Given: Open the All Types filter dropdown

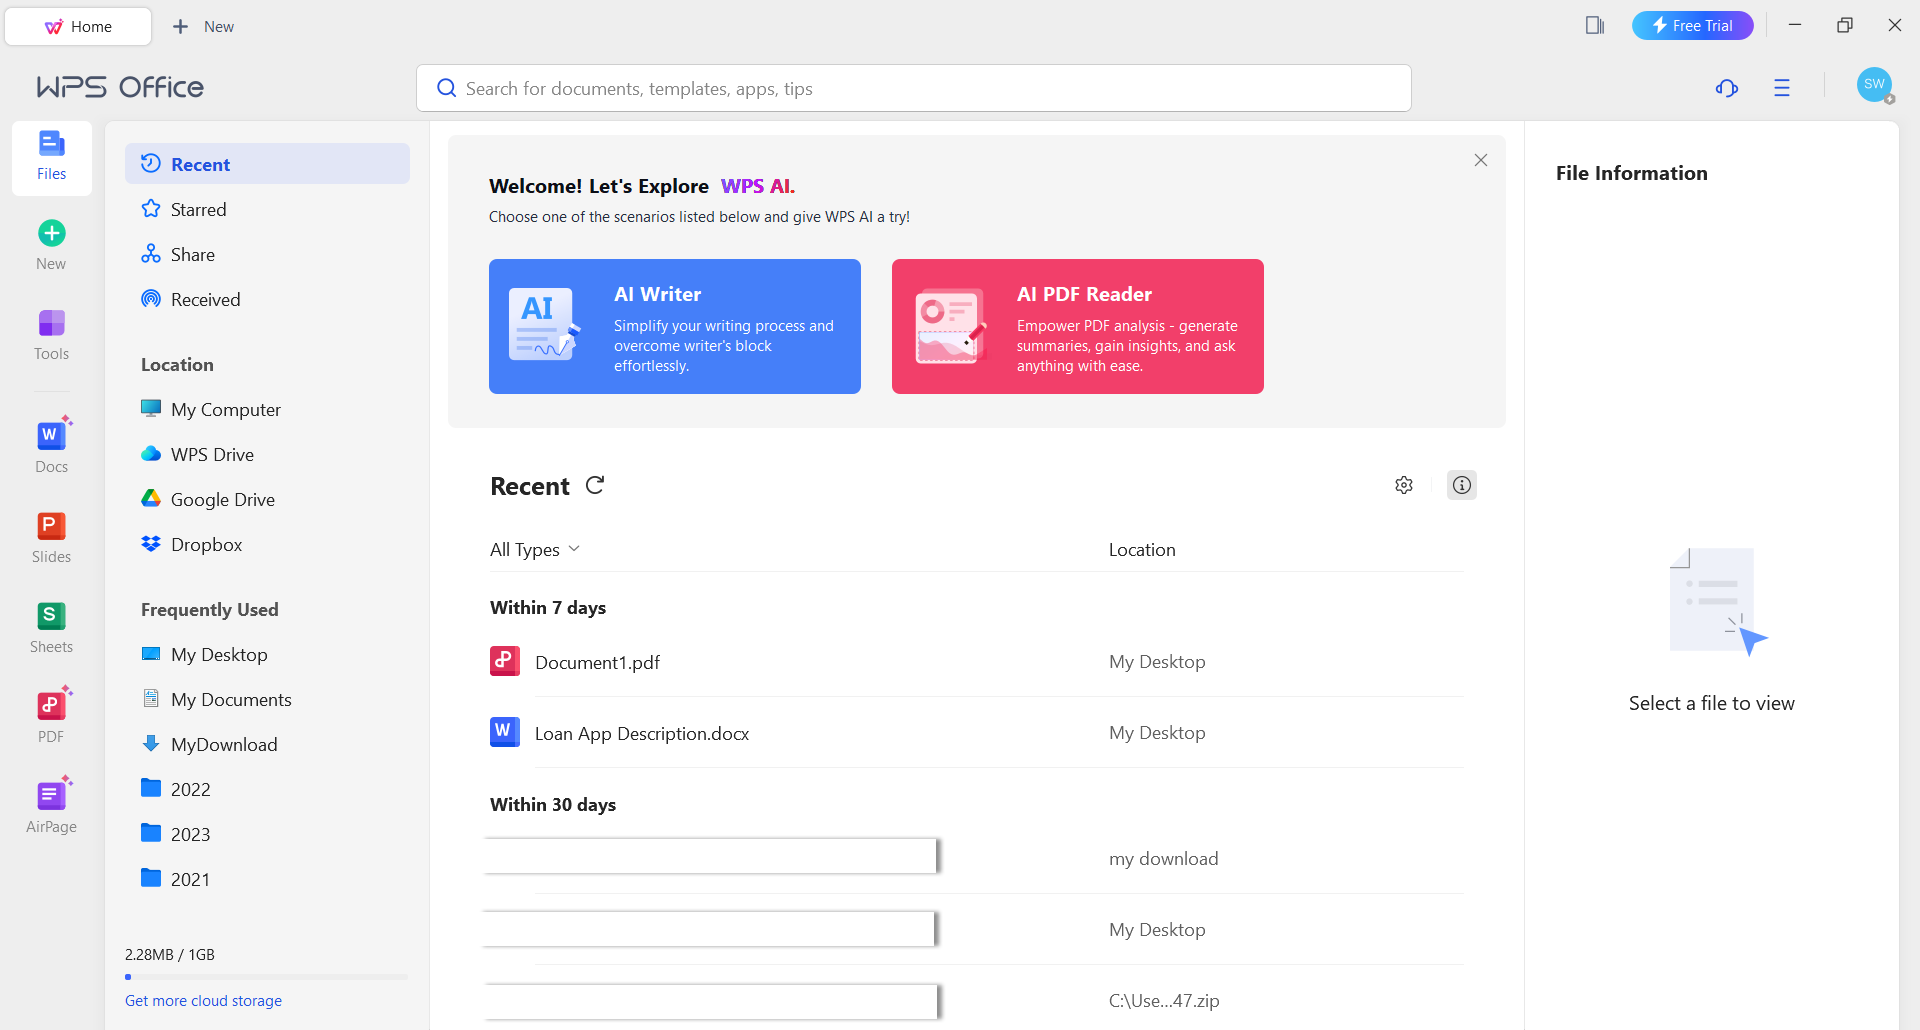Looking at the screenshot, I should tap(535, 549).
